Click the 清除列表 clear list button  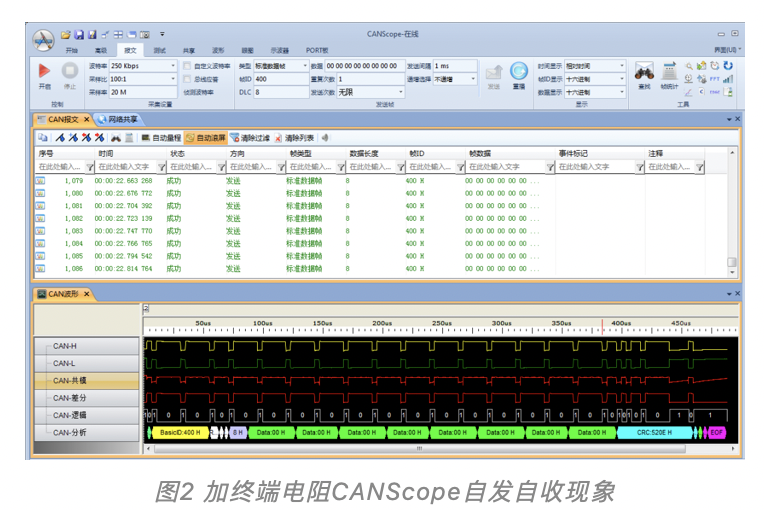tap(294, 138)
